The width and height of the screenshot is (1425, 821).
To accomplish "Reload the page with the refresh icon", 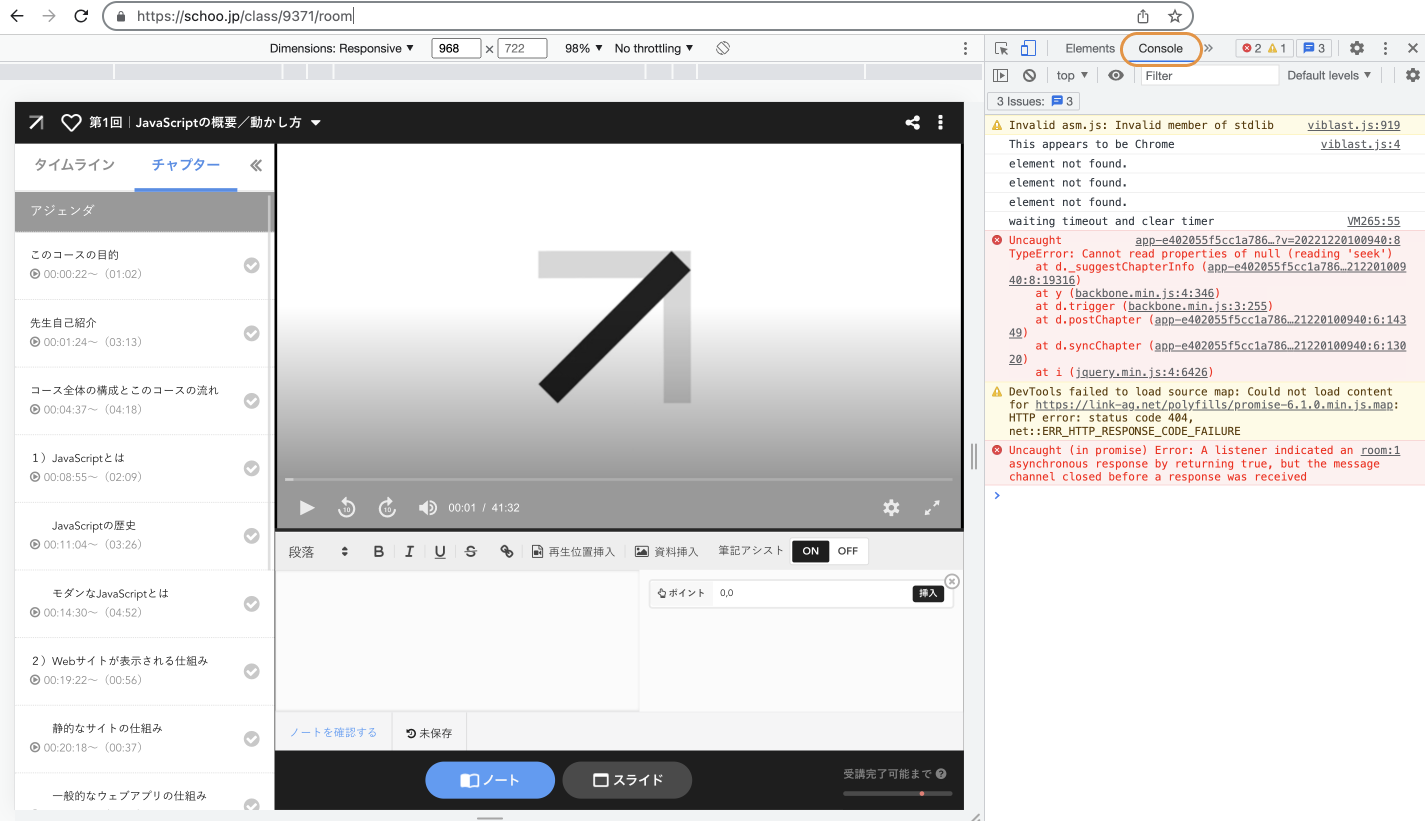I will pos(82,16).
